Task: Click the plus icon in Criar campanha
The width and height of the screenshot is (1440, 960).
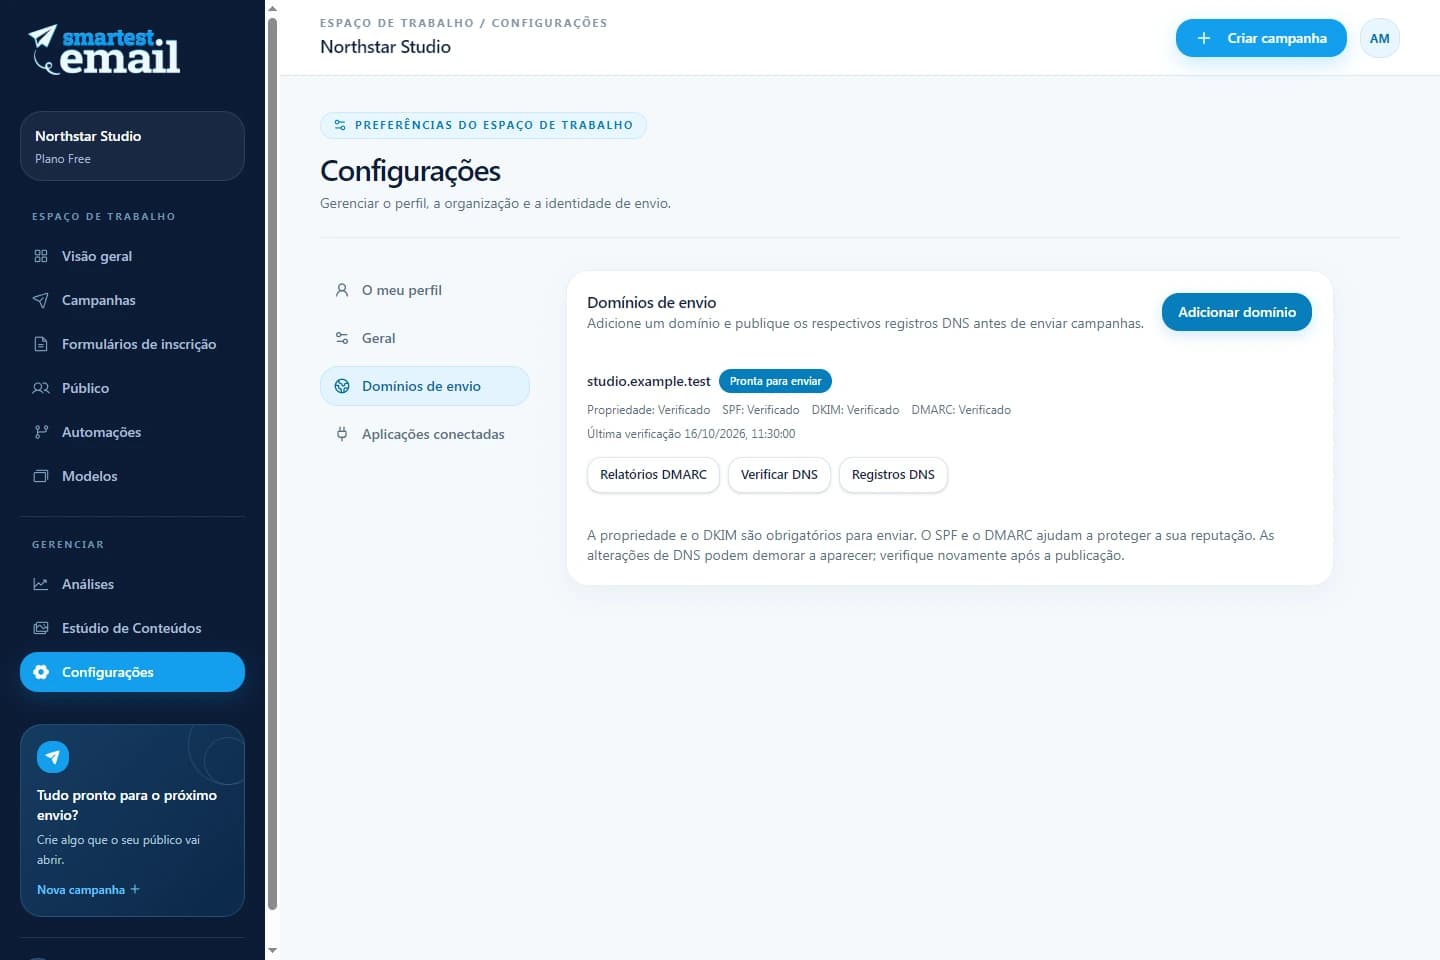Action: tap(1204, 38)
